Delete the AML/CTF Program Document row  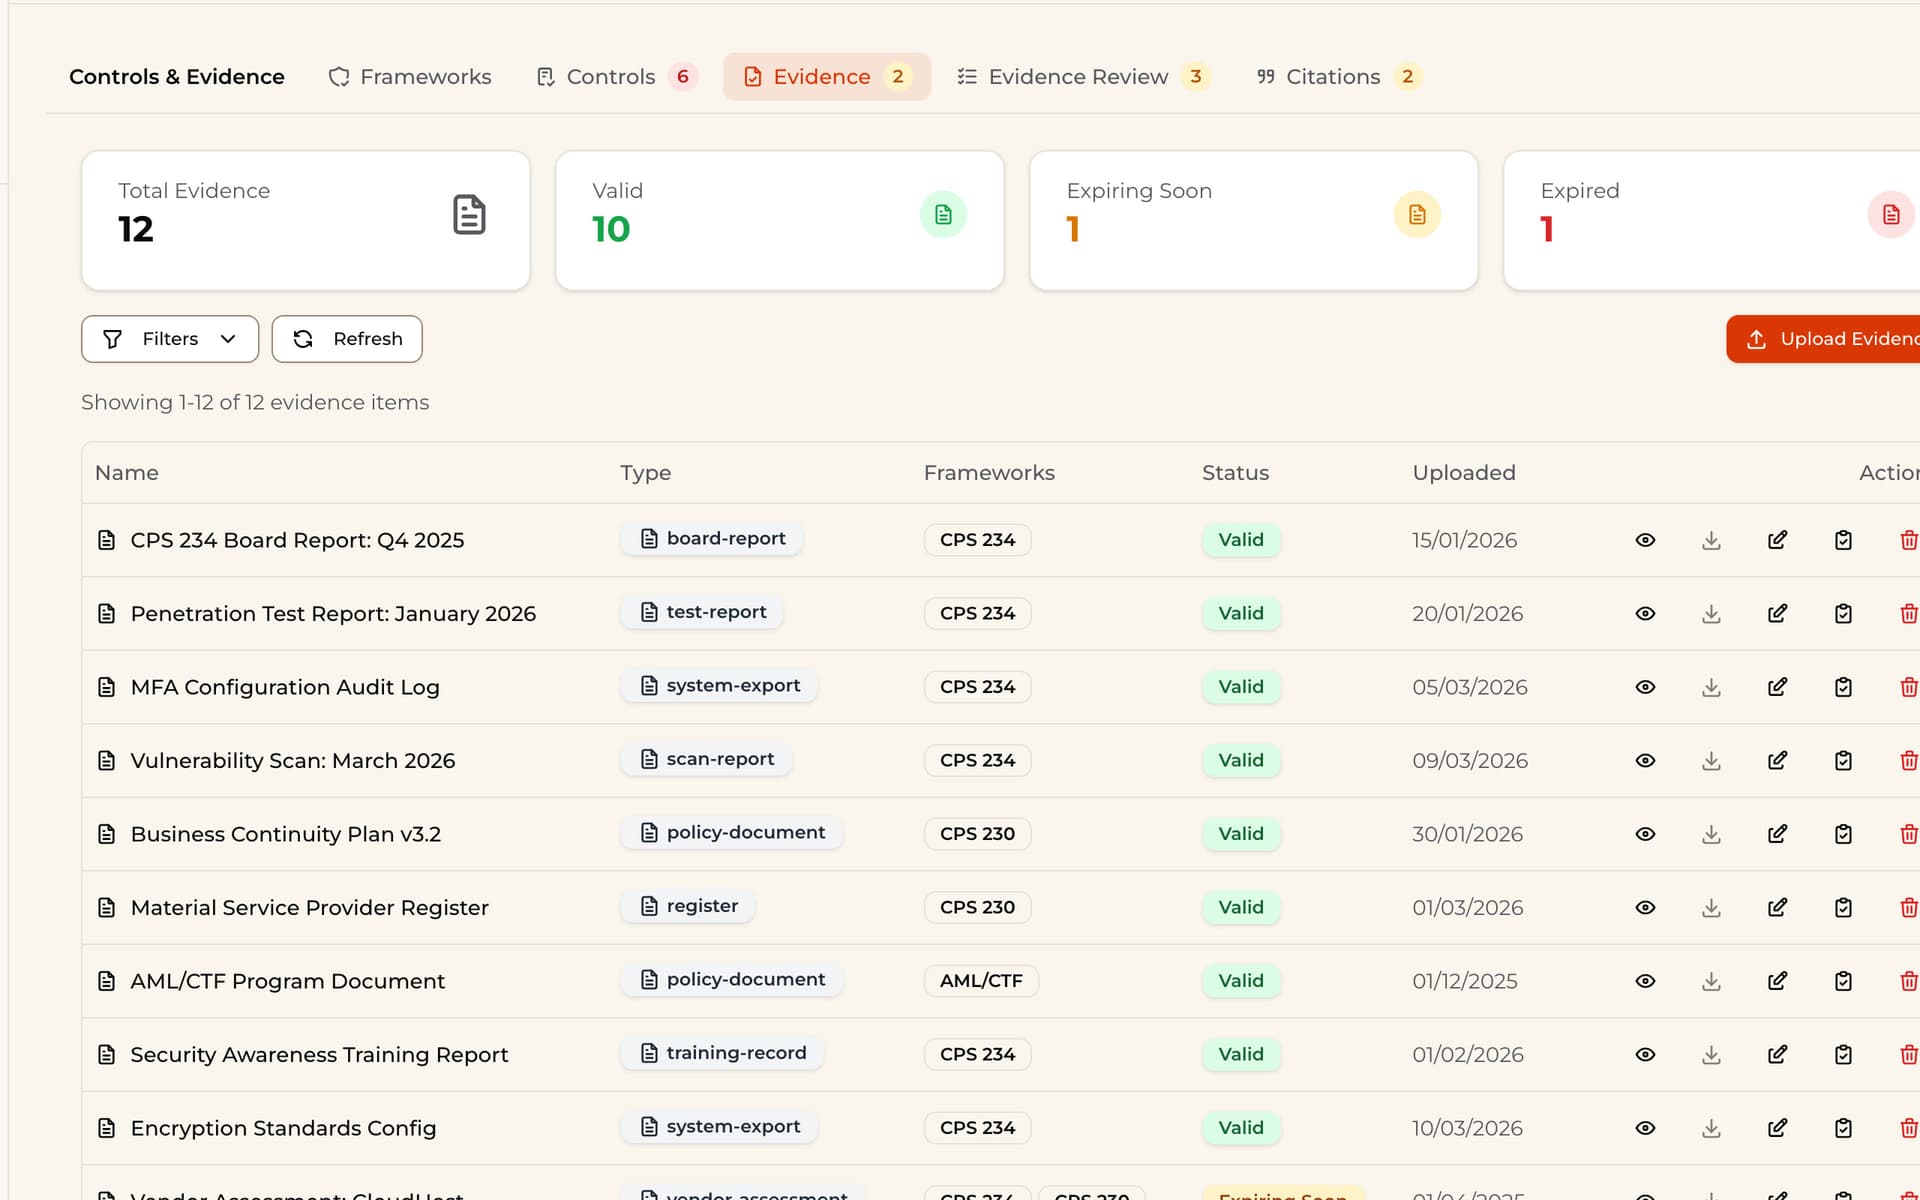(1908, 981)
